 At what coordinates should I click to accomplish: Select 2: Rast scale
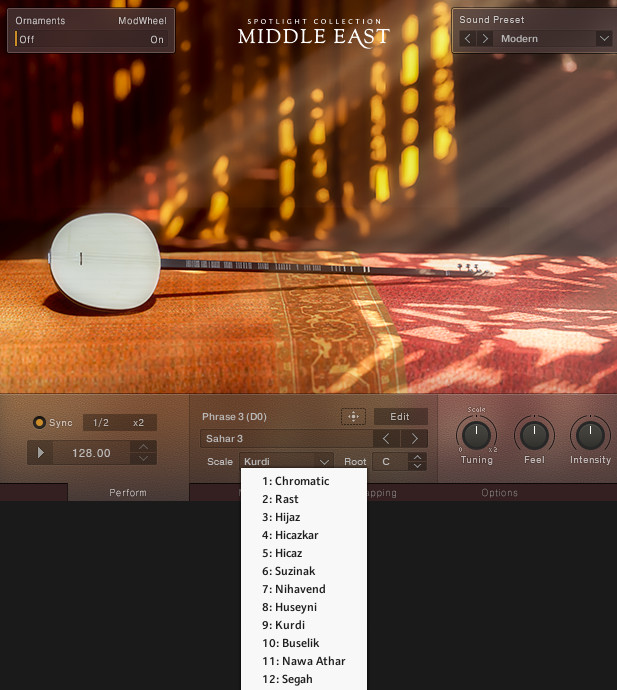point(304,499)
